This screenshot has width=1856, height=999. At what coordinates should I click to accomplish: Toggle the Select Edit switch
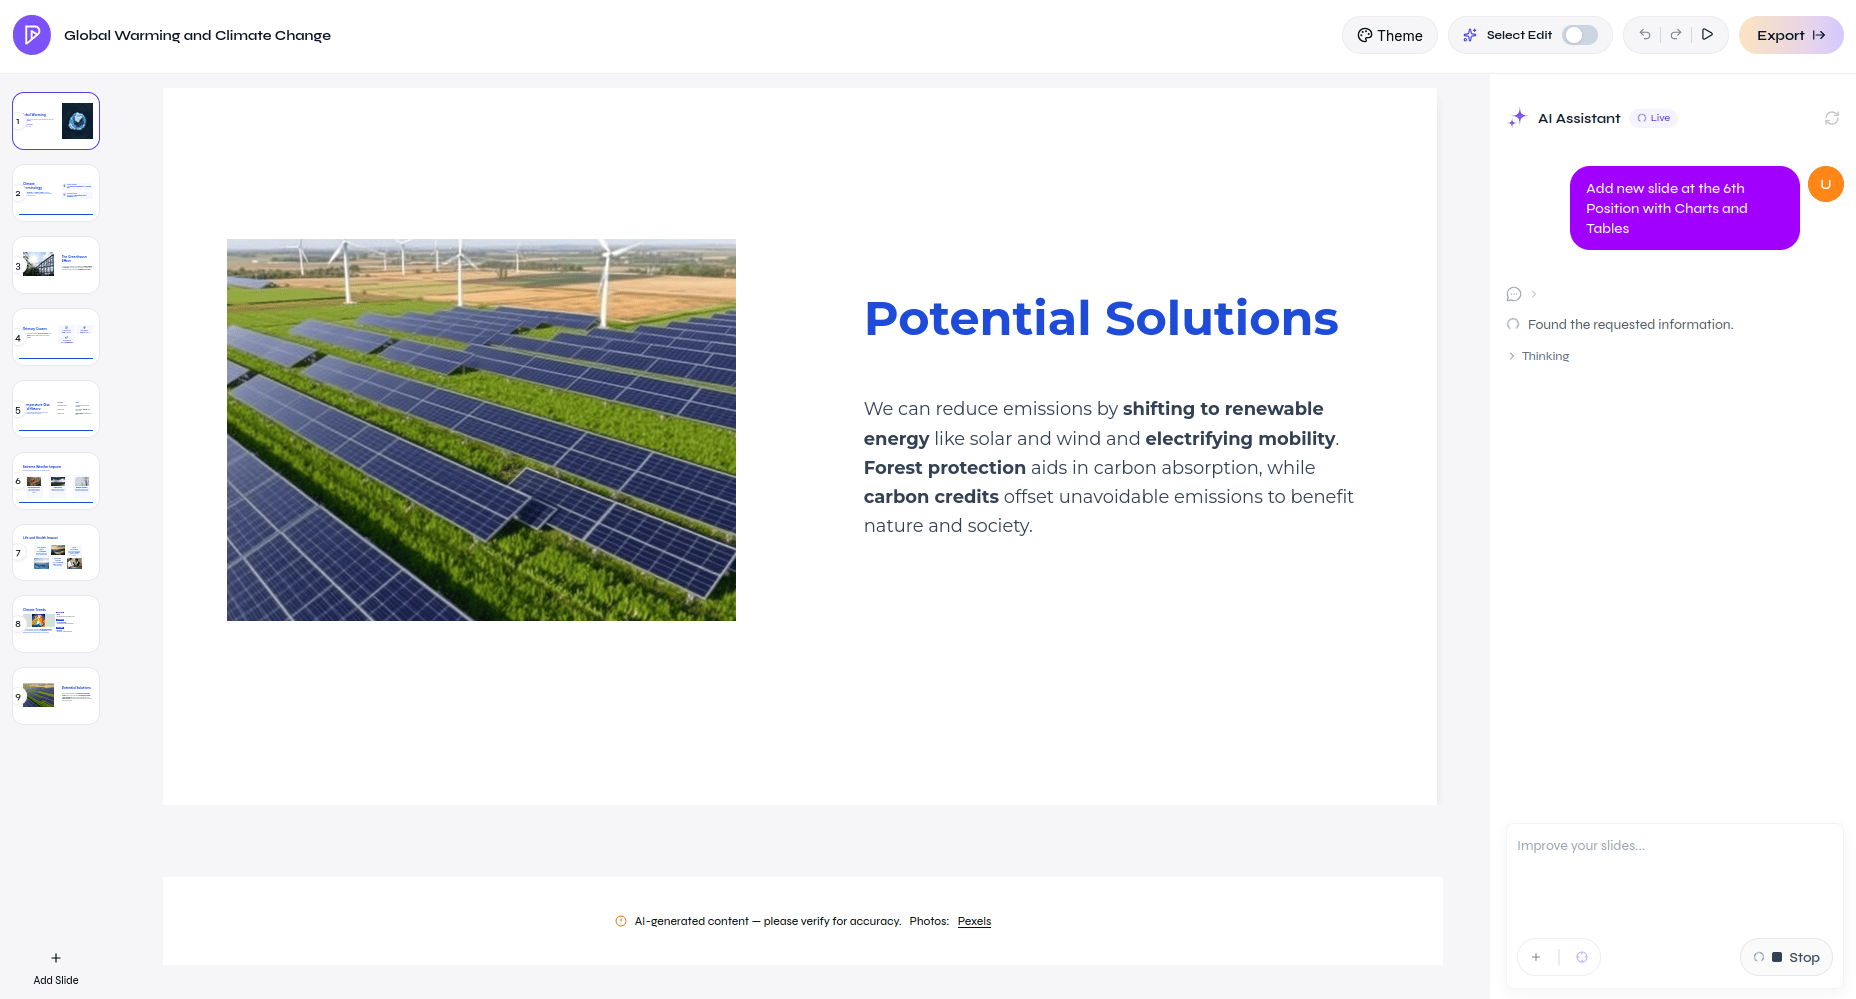tap(1580, 35)
